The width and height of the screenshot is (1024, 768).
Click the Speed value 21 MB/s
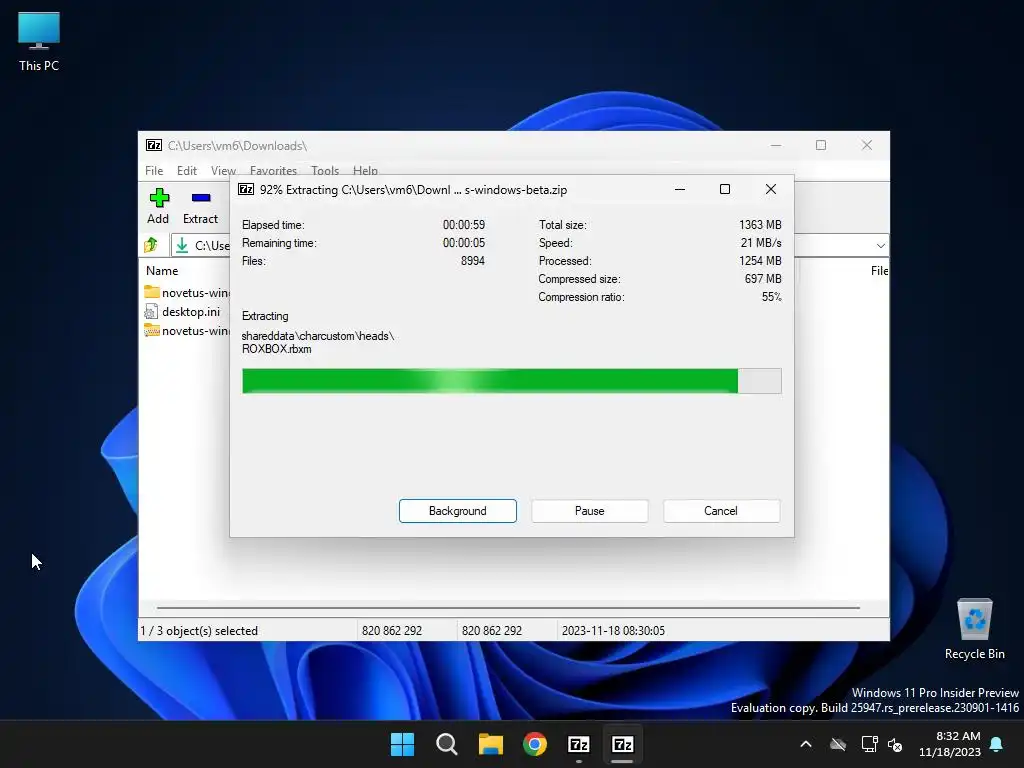point(761,243)
